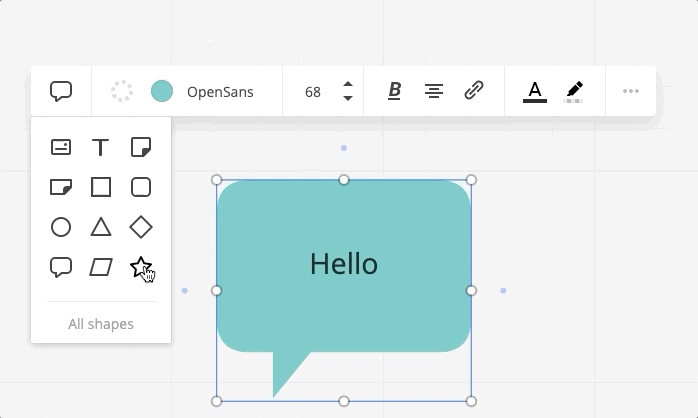Select the star shape

(141, 267)
